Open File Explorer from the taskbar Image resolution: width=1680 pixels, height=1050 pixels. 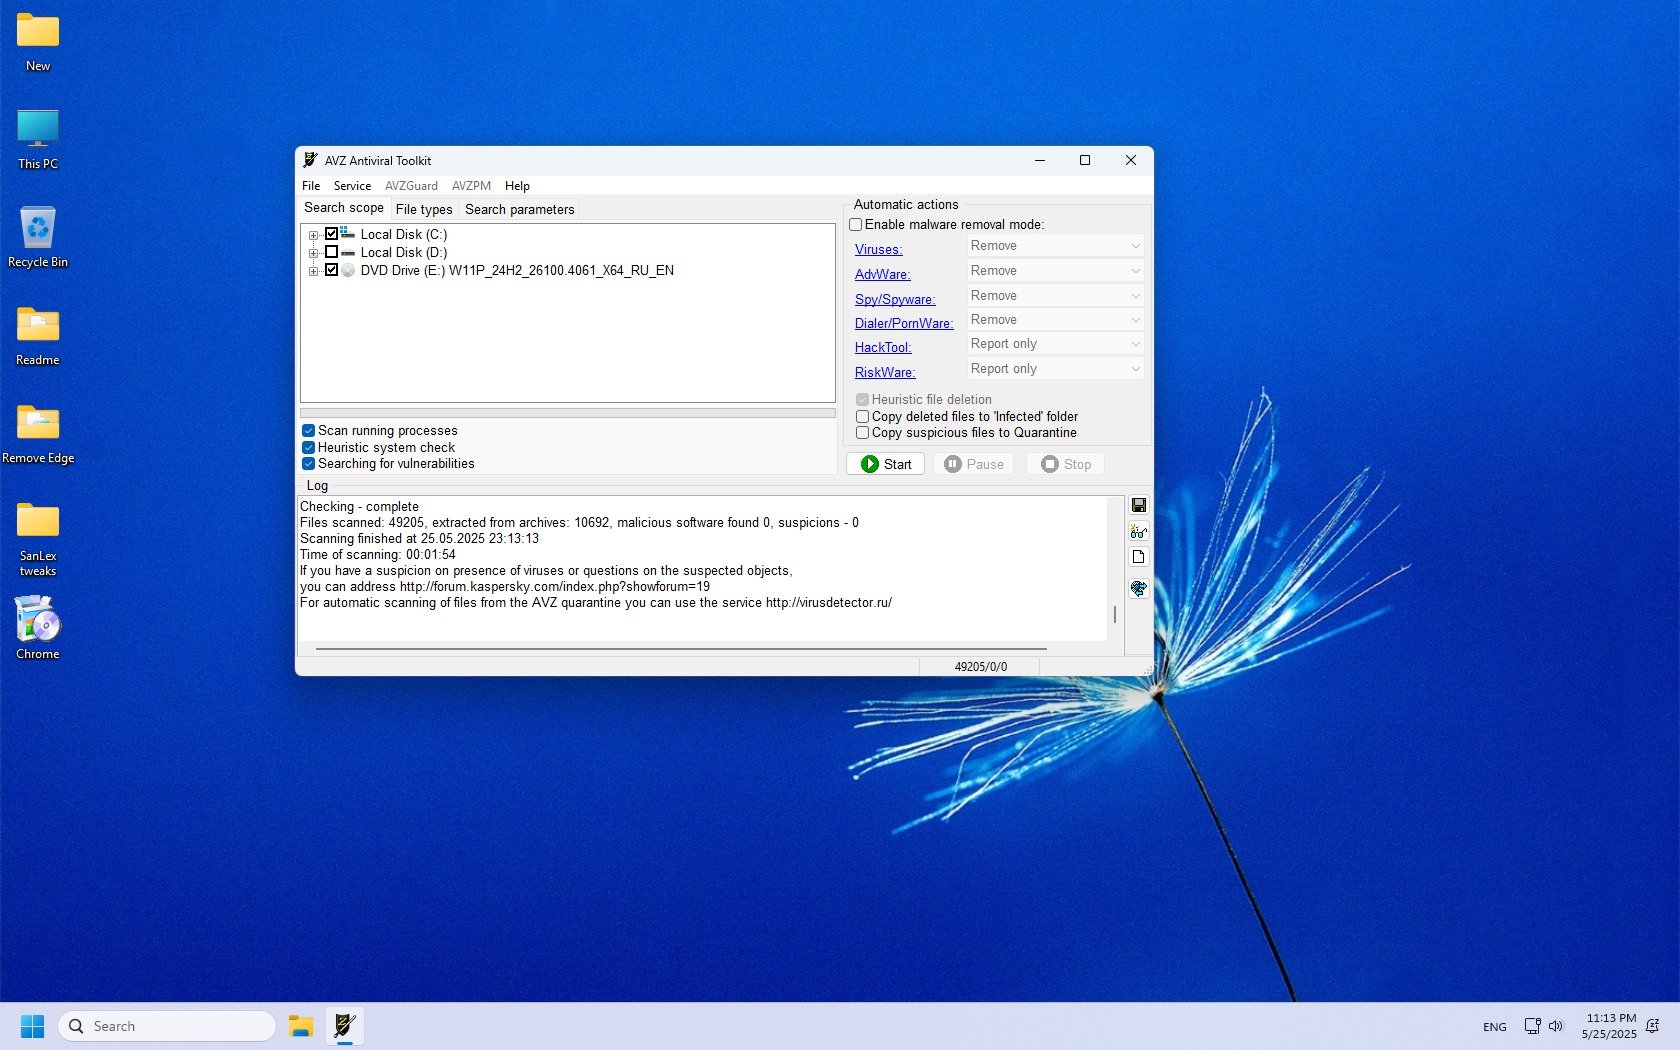coord(301,1026)
